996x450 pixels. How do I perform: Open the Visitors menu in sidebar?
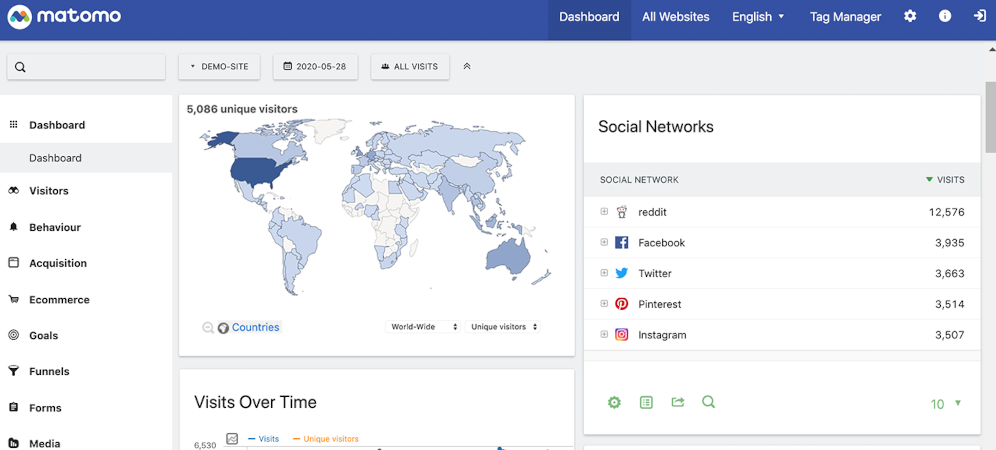49,191
